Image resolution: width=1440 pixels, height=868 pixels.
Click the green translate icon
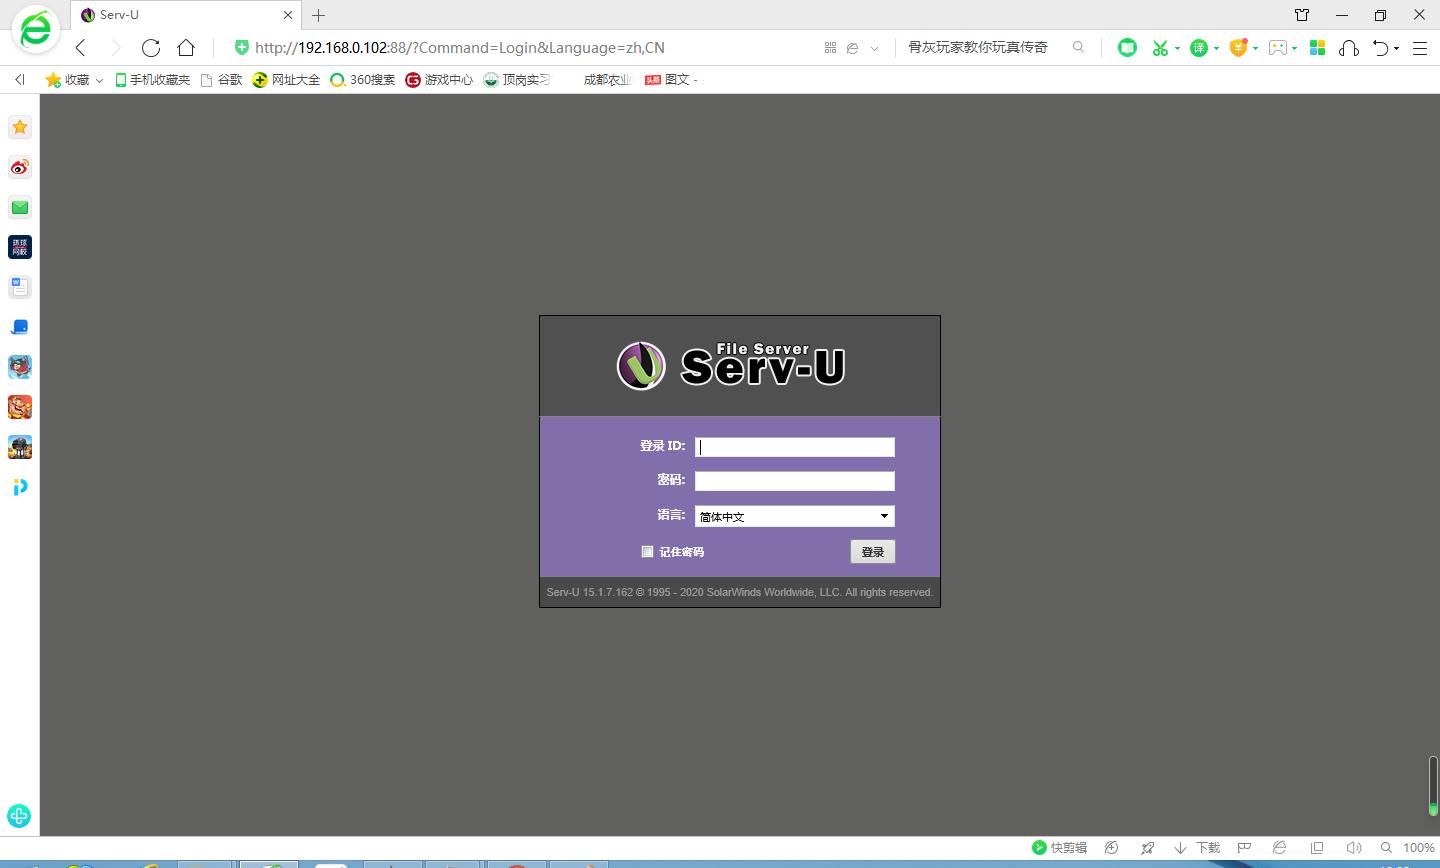click(1198, 47)
